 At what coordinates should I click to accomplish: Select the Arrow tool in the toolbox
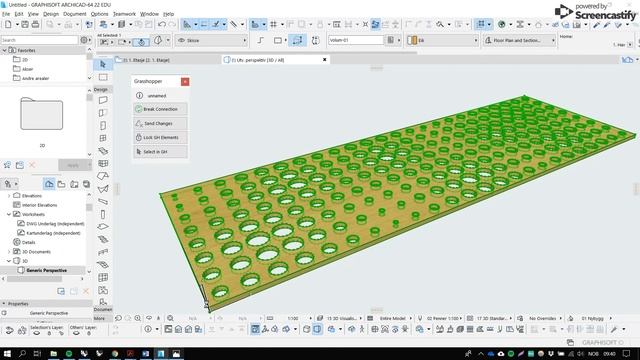pos(103,64)
